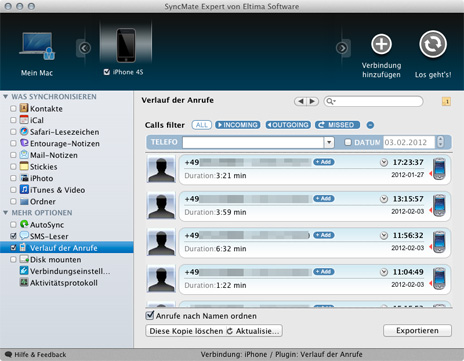
Task: Open the TELEFO number dropdown arrow
Action: [329, 142]
